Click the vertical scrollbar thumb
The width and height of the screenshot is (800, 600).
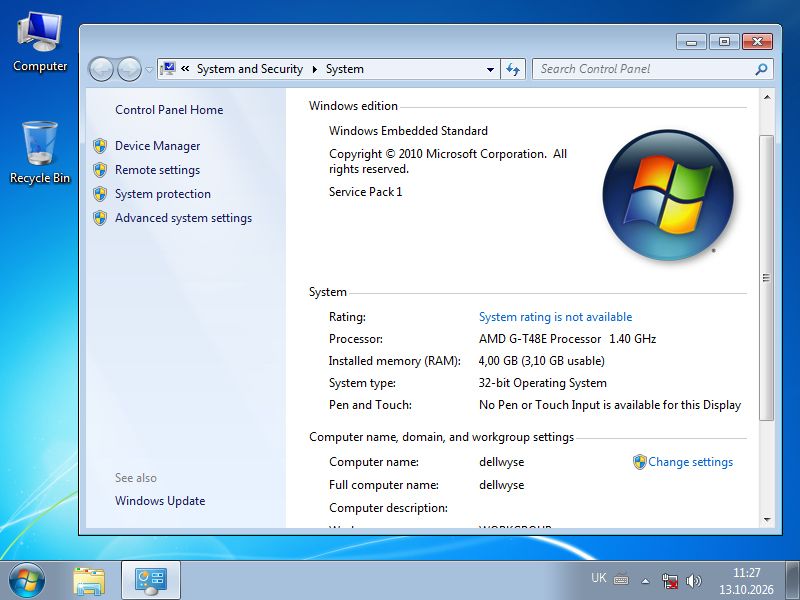(766, 278)
